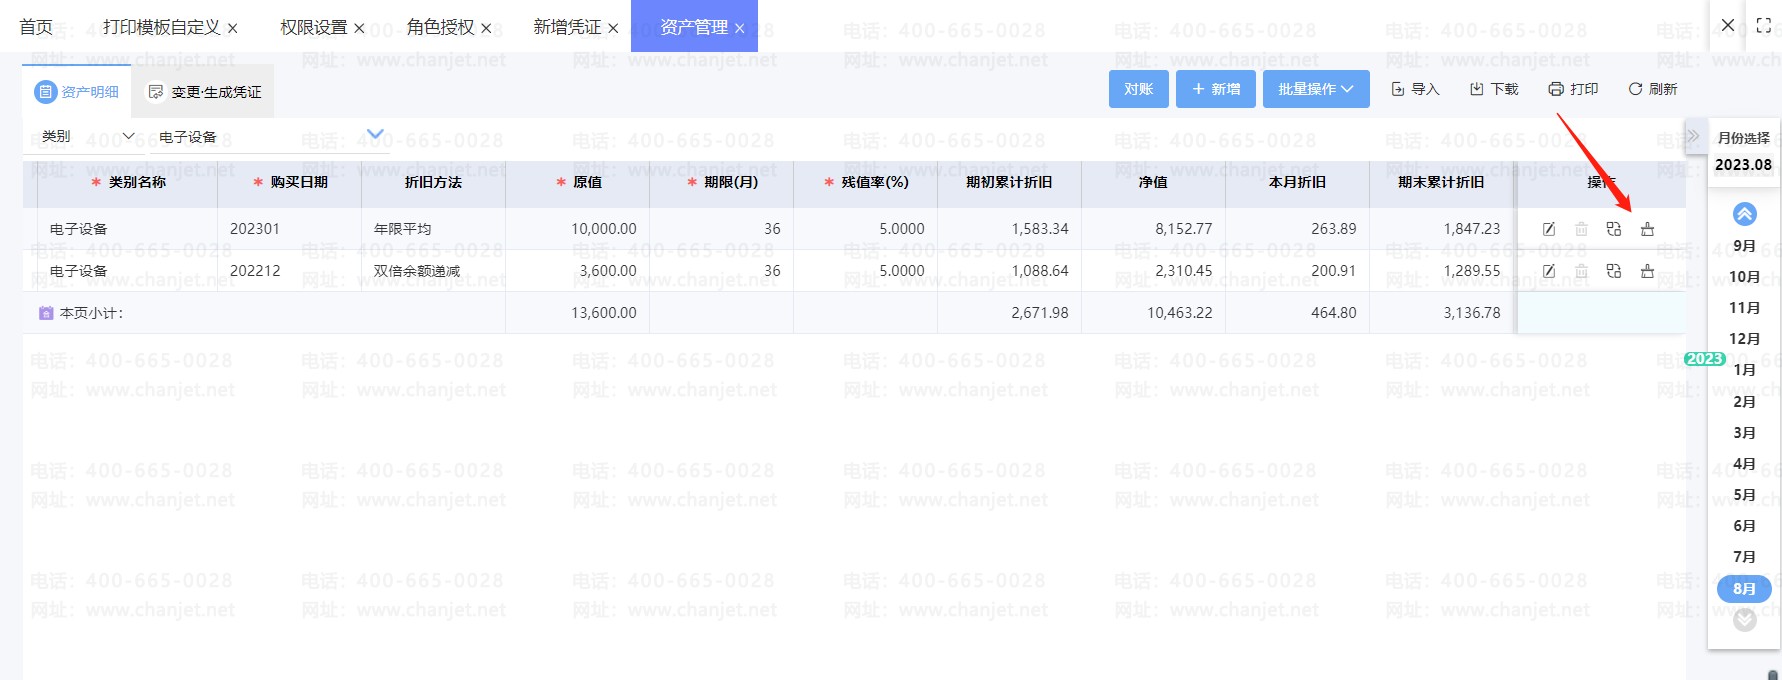This screenshot has width=1782, height=680.
Task: Open the 变更·生成凭证 sub-tab
Action: (x=204, y=92)
